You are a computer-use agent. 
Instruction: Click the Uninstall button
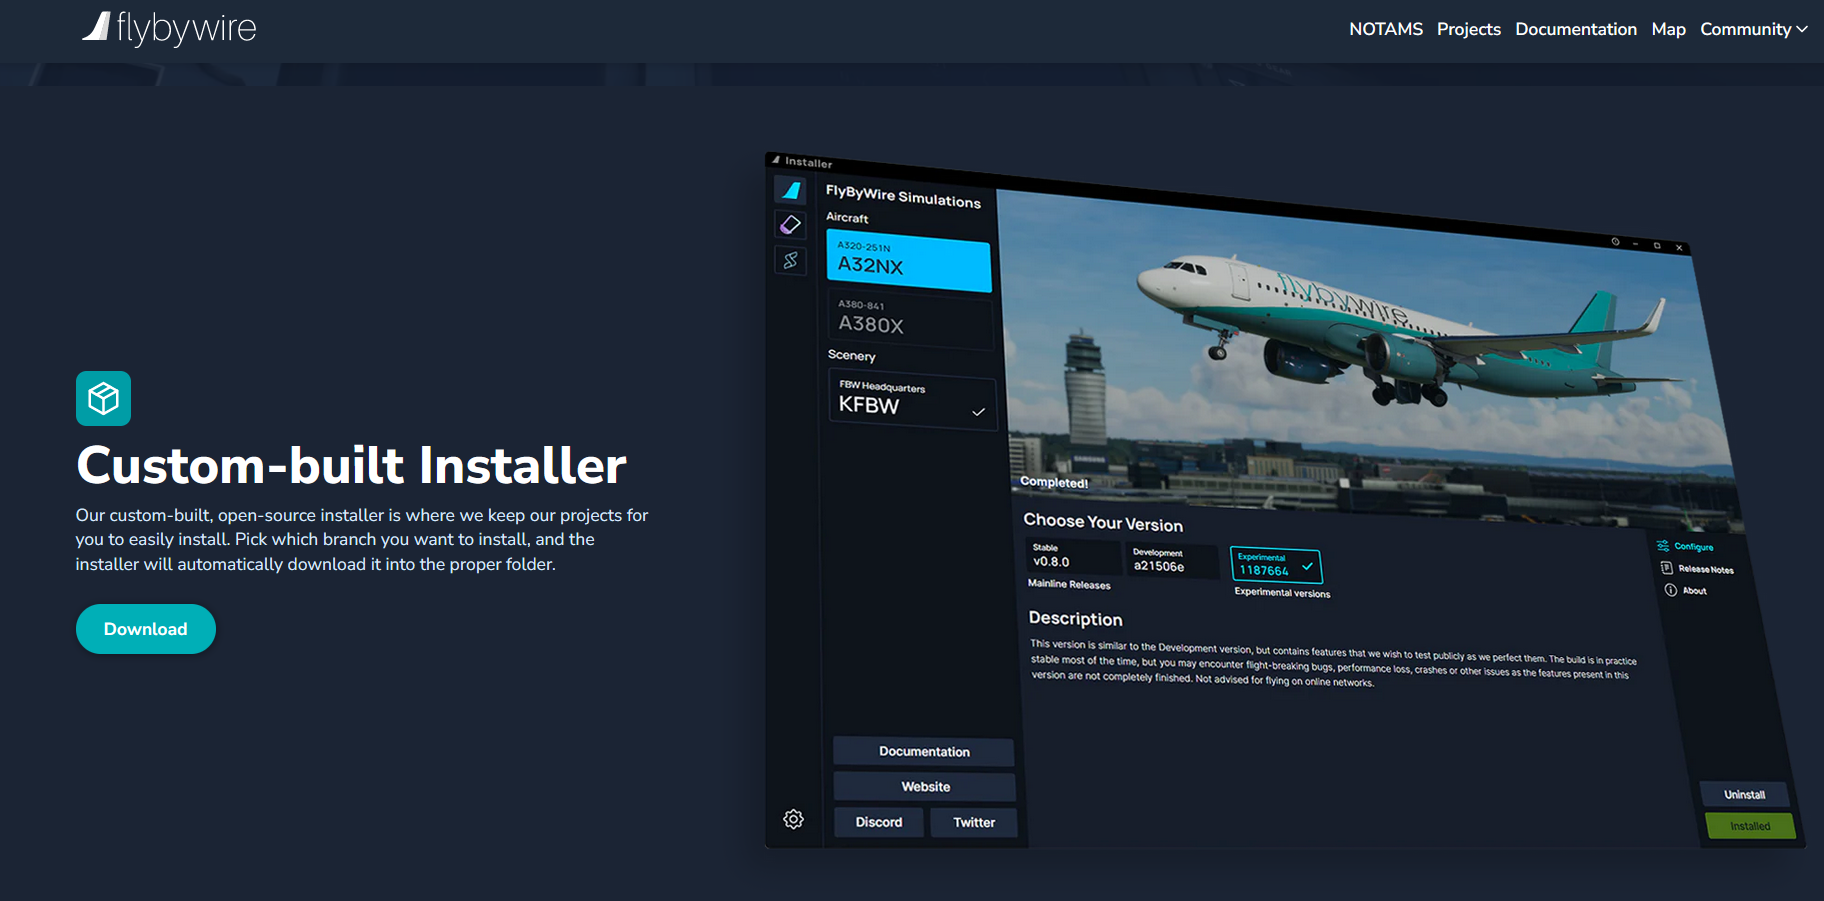pos(1744,793)
